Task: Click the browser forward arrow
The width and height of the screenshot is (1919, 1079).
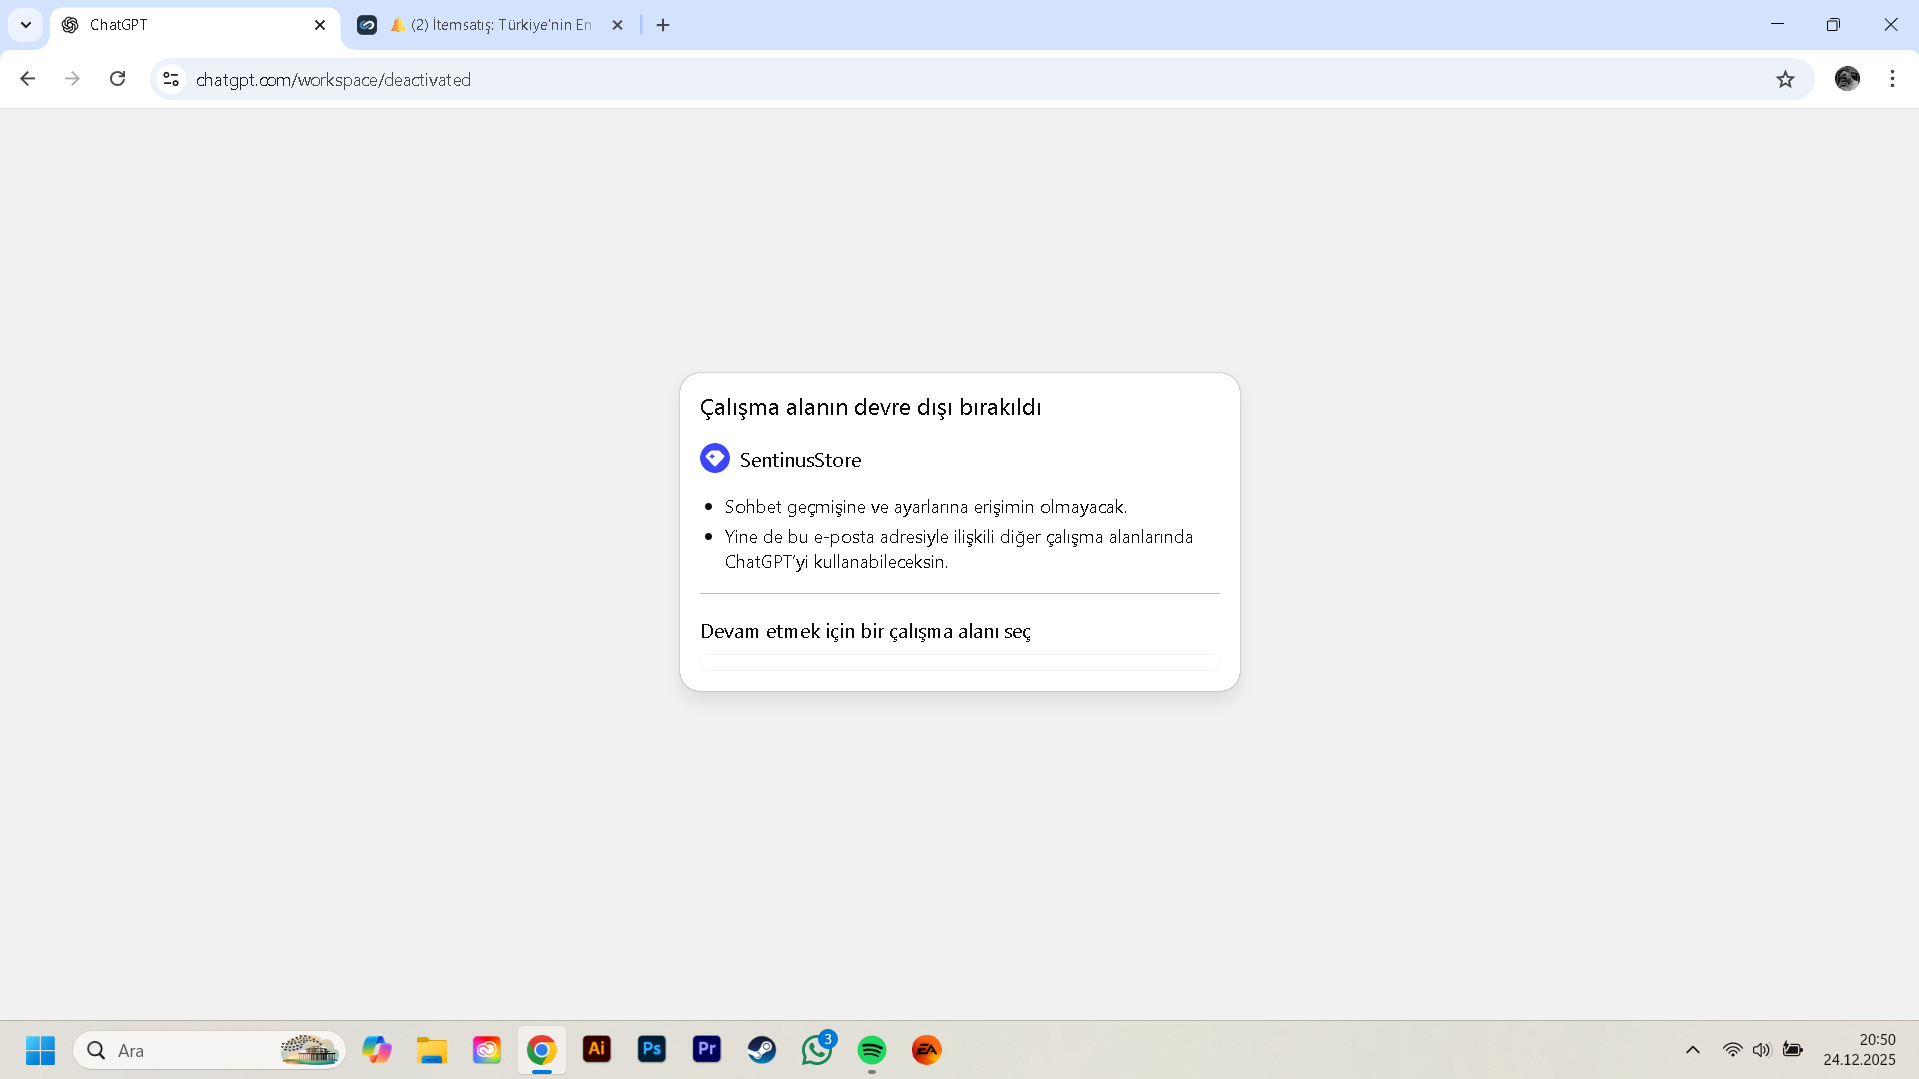Action: pos(72,79)
